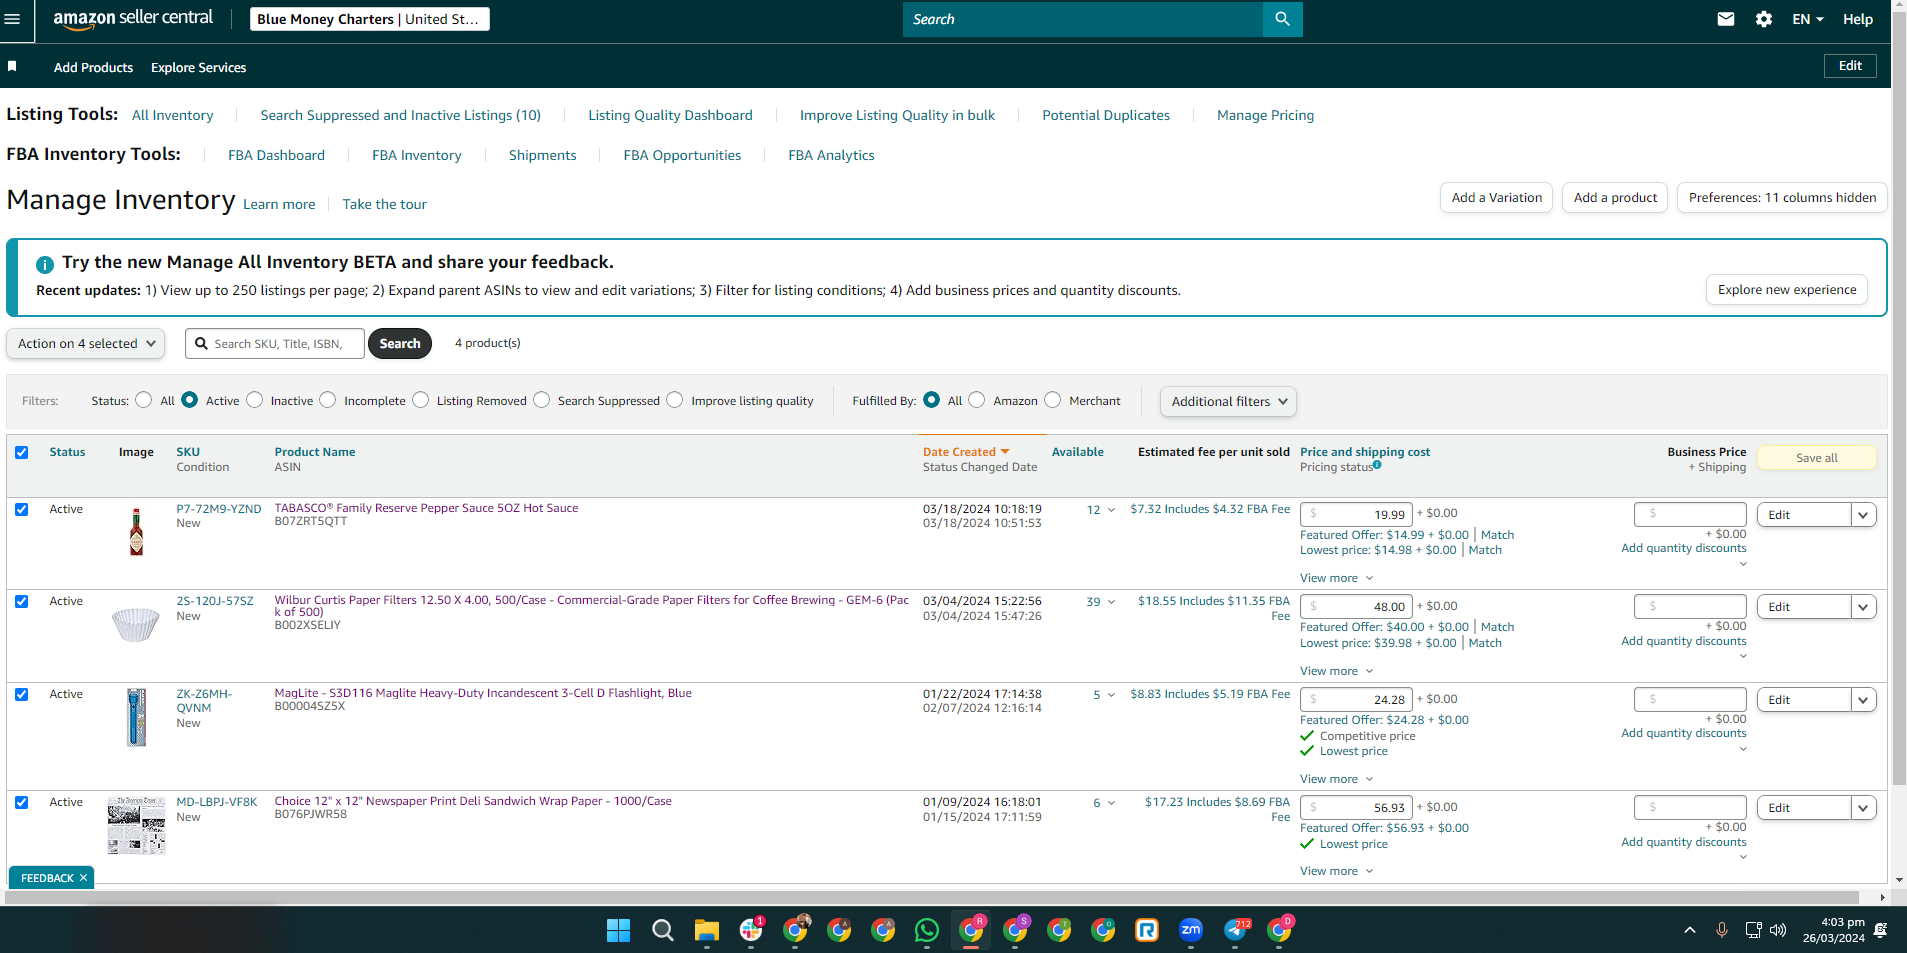Click the Add a product button
The width and height of the screenshot is (1907, 953).
(1615, 198)
